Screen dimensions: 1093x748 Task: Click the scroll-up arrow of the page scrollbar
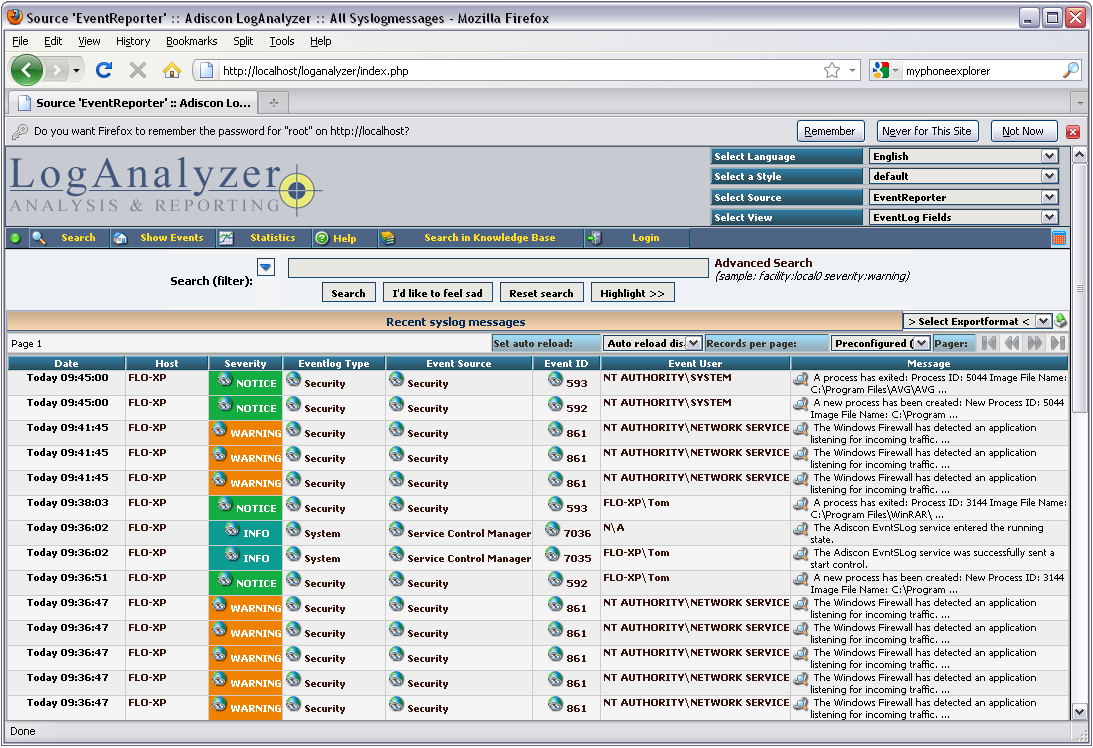[x=1079, y=155]
